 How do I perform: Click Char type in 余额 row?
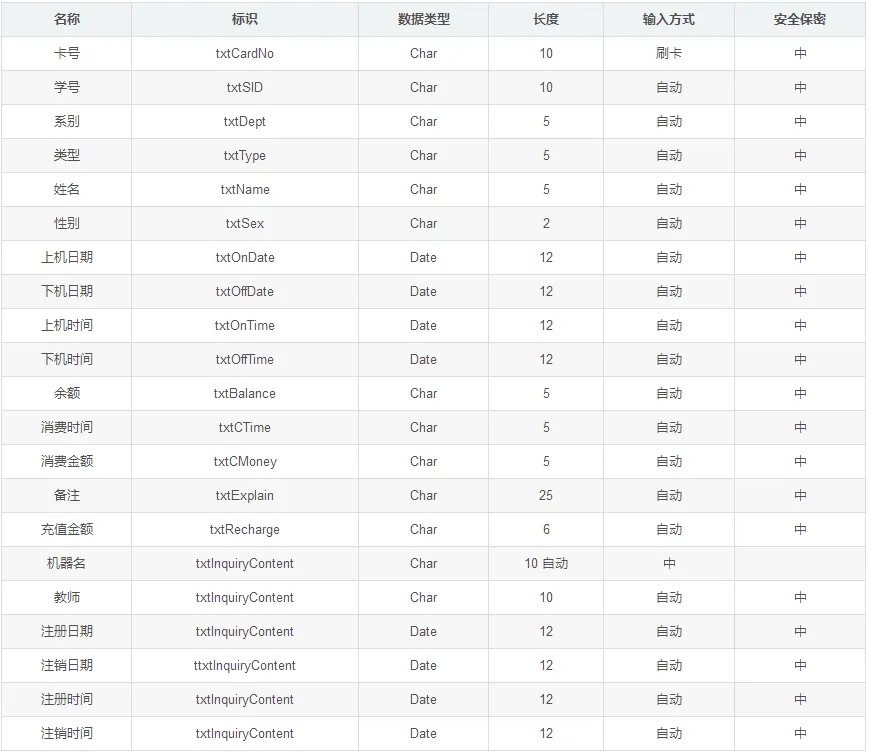point(423,393)
